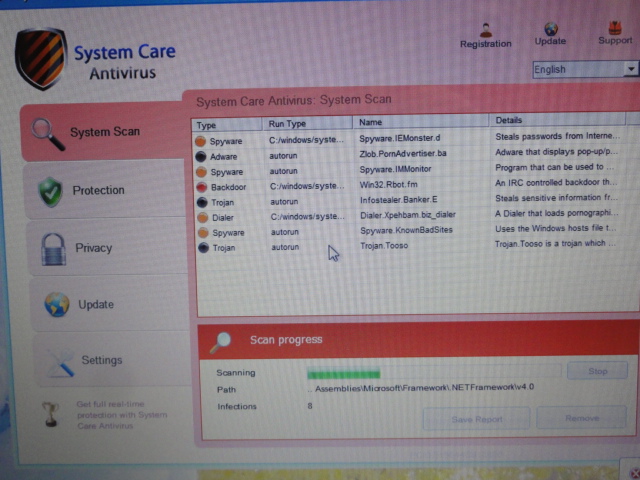Click the Infections count 8
This screenshot has height=480, width=640.
pyautogui.click(x=310, y=406)
